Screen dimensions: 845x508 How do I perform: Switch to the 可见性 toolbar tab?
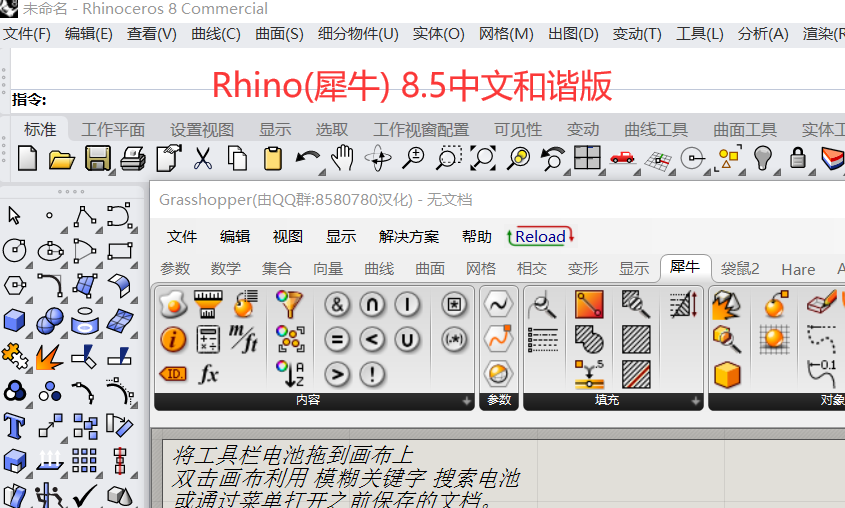pyautogui.click(x=518, y=130)
